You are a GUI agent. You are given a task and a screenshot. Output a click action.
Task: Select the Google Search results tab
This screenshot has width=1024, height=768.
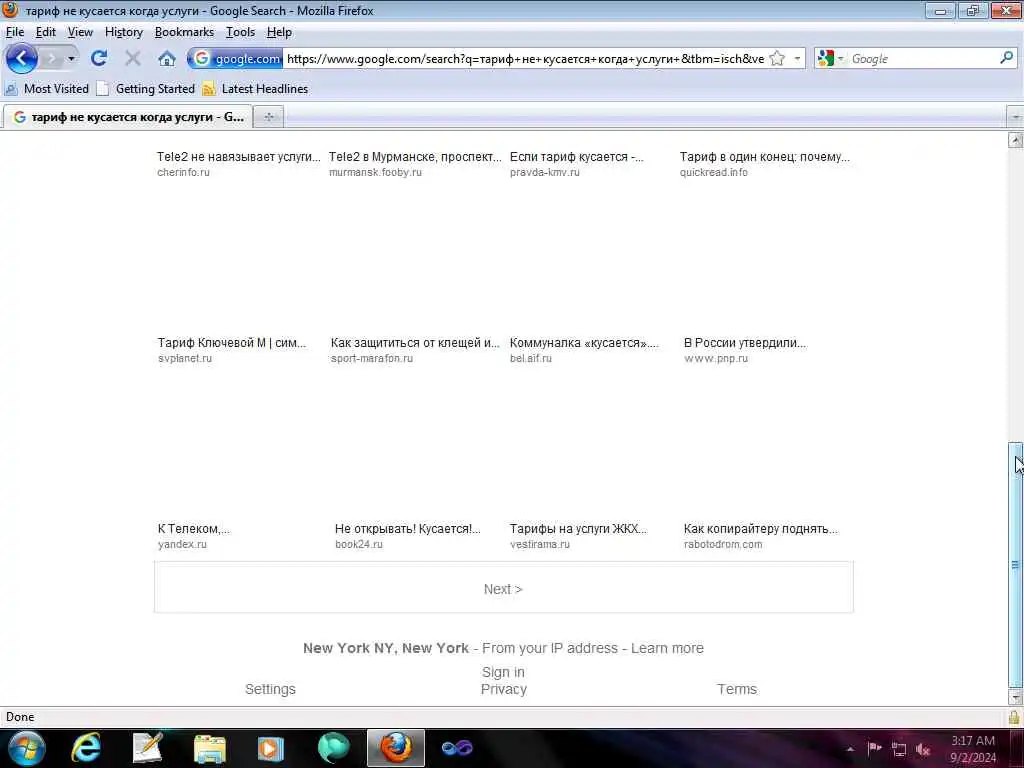click(128, 117)
